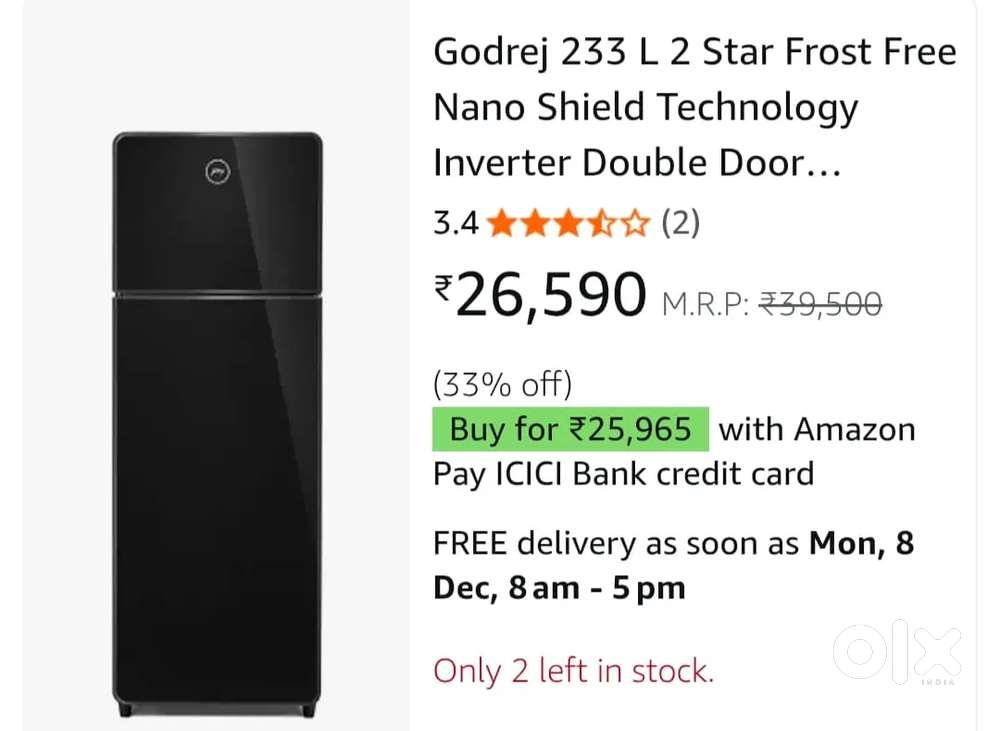
Task: Open the (2) customer reviews link
Action: click(680, 224)
